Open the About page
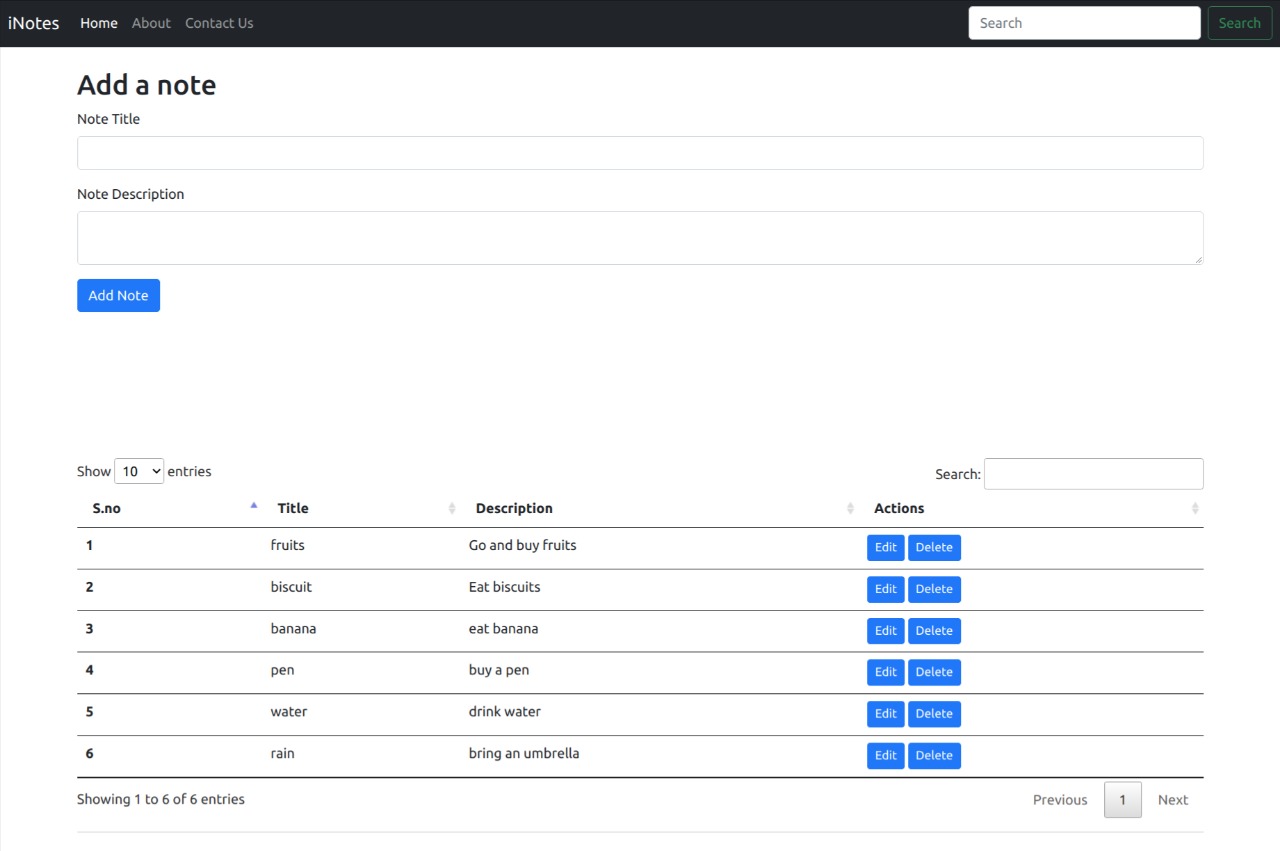The height and width of the screenshot is (851, 1280). (151, 23)
